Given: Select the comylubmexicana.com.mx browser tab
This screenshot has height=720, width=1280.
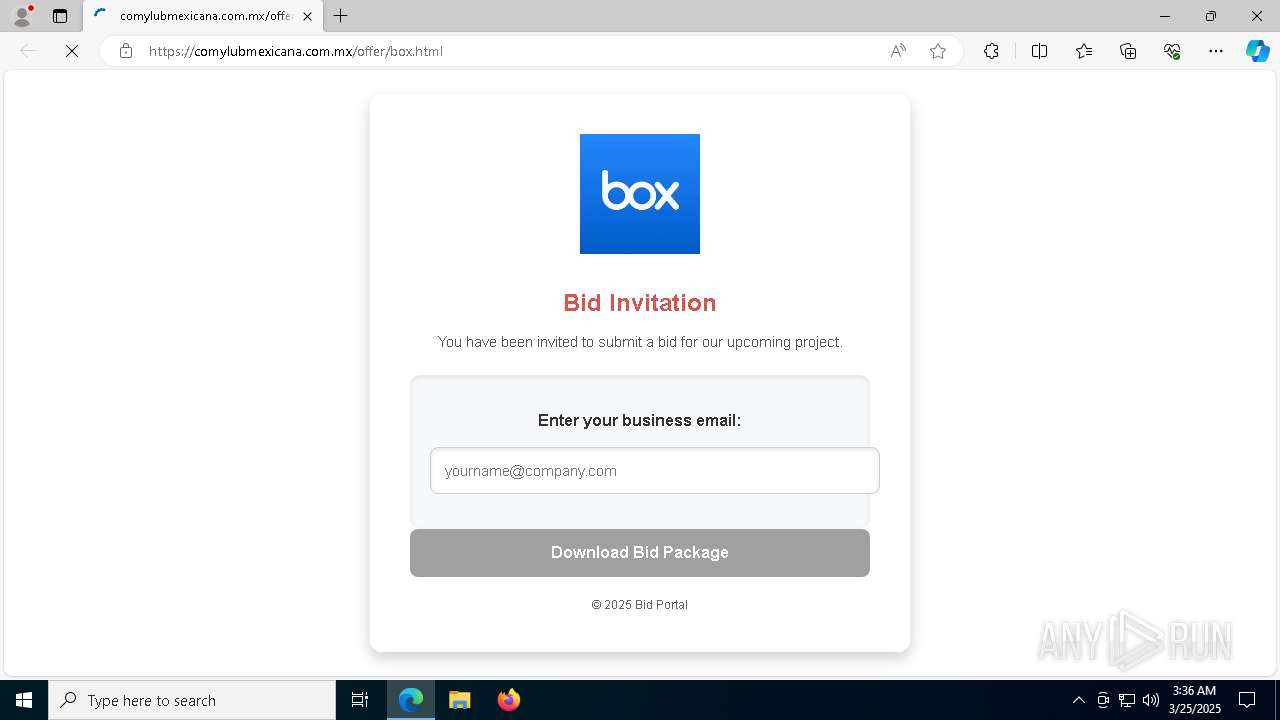Looking at the screenshot, I should [x=203, y=16].
